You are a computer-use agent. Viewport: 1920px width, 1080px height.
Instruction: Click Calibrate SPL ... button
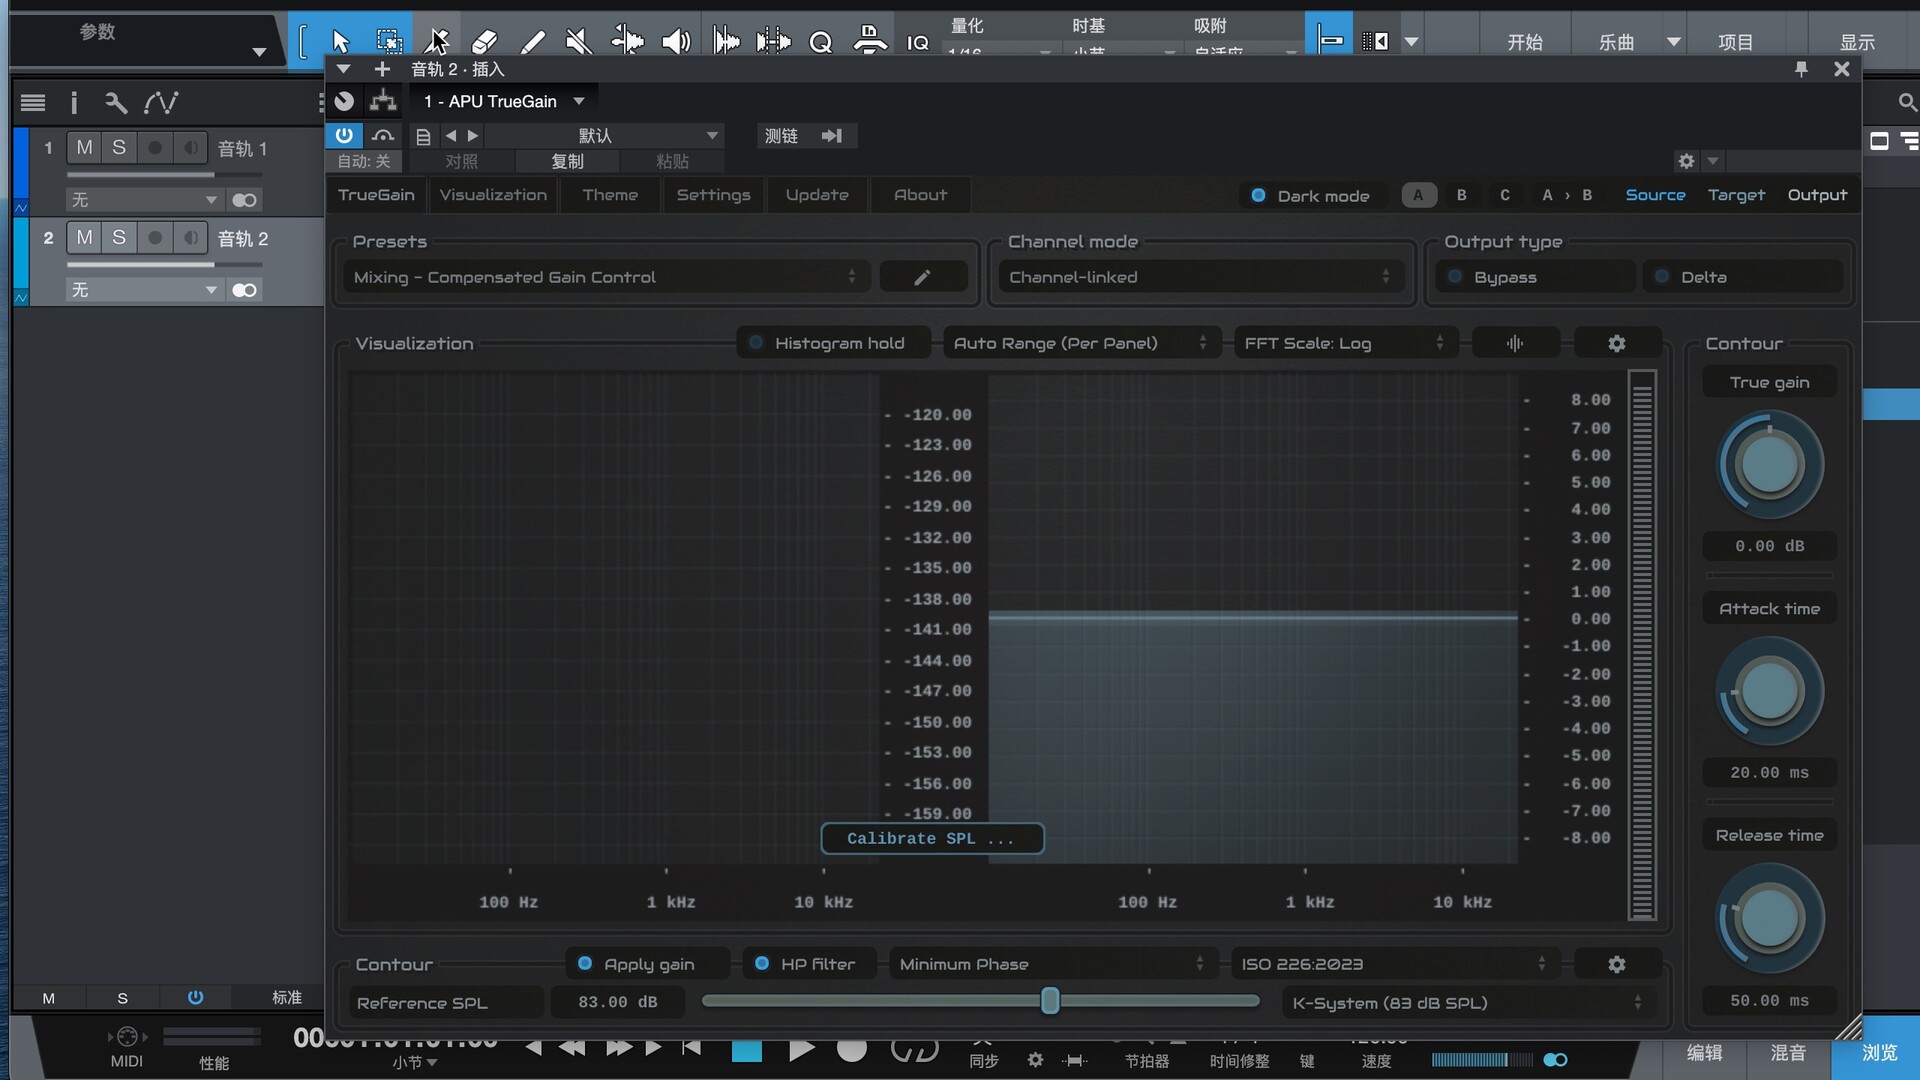(x=932, y=838)
